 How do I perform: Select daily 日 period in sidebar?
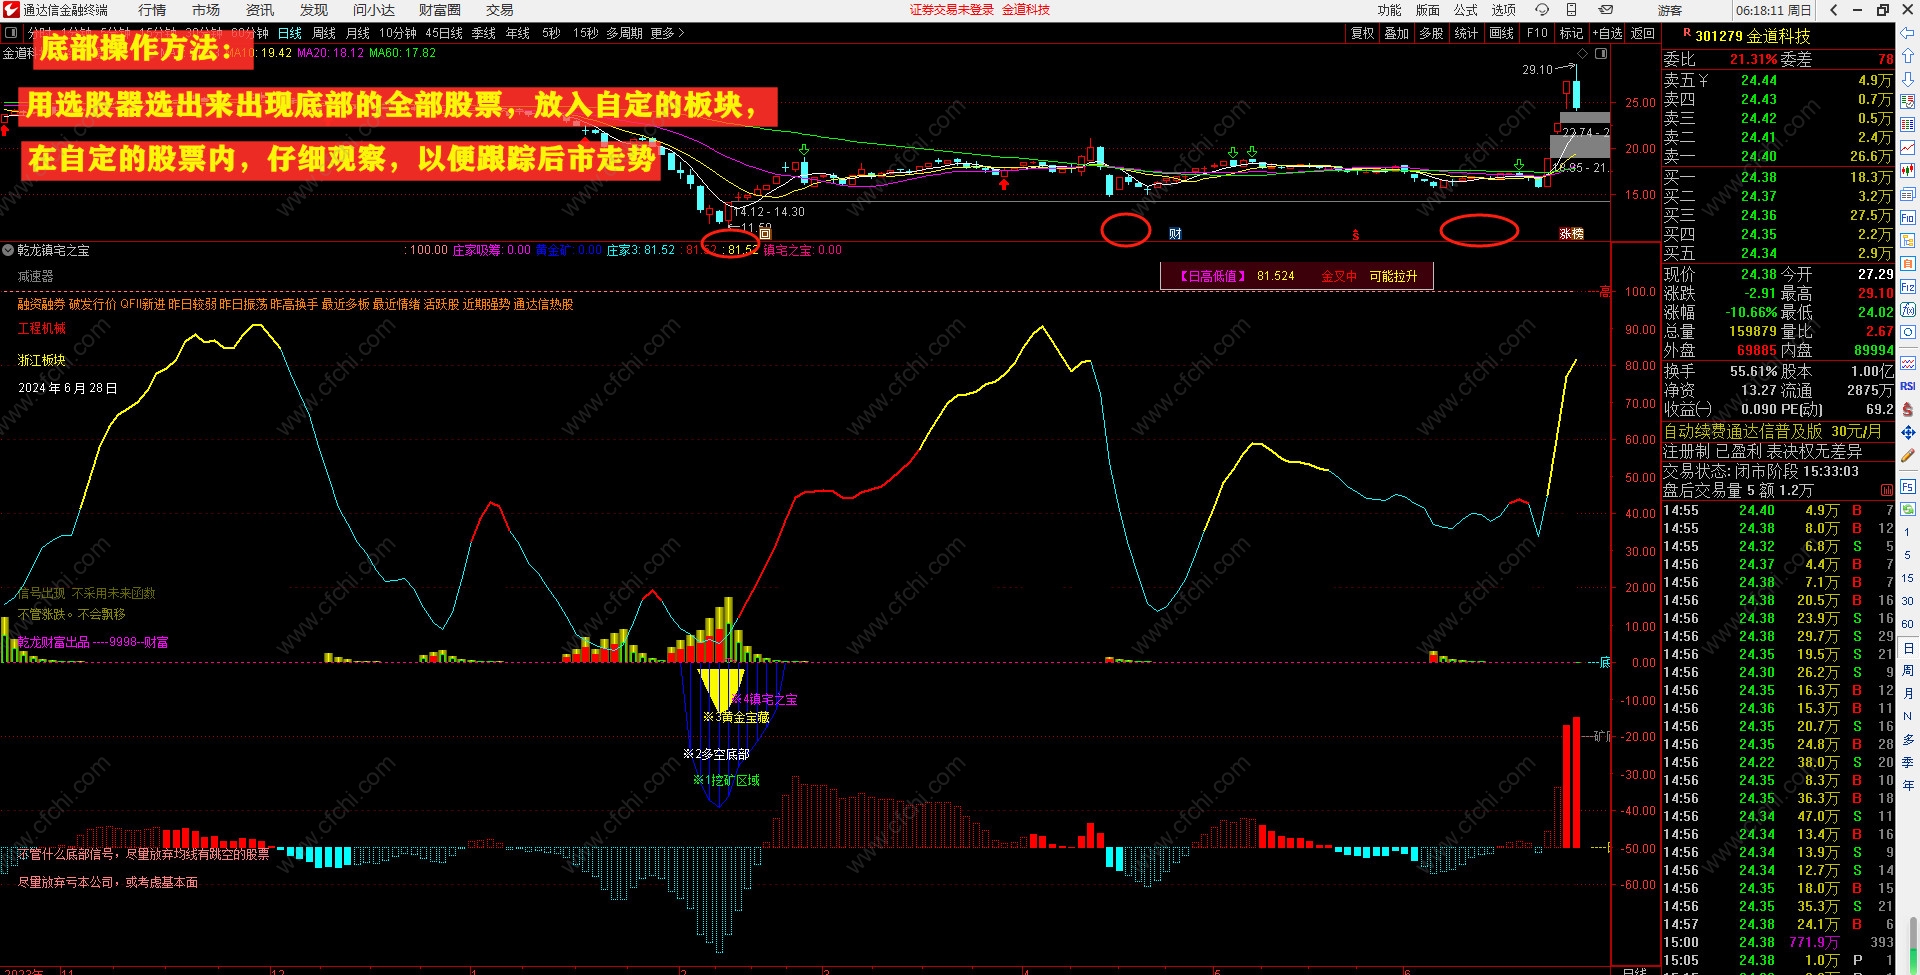click(1908, 648)
